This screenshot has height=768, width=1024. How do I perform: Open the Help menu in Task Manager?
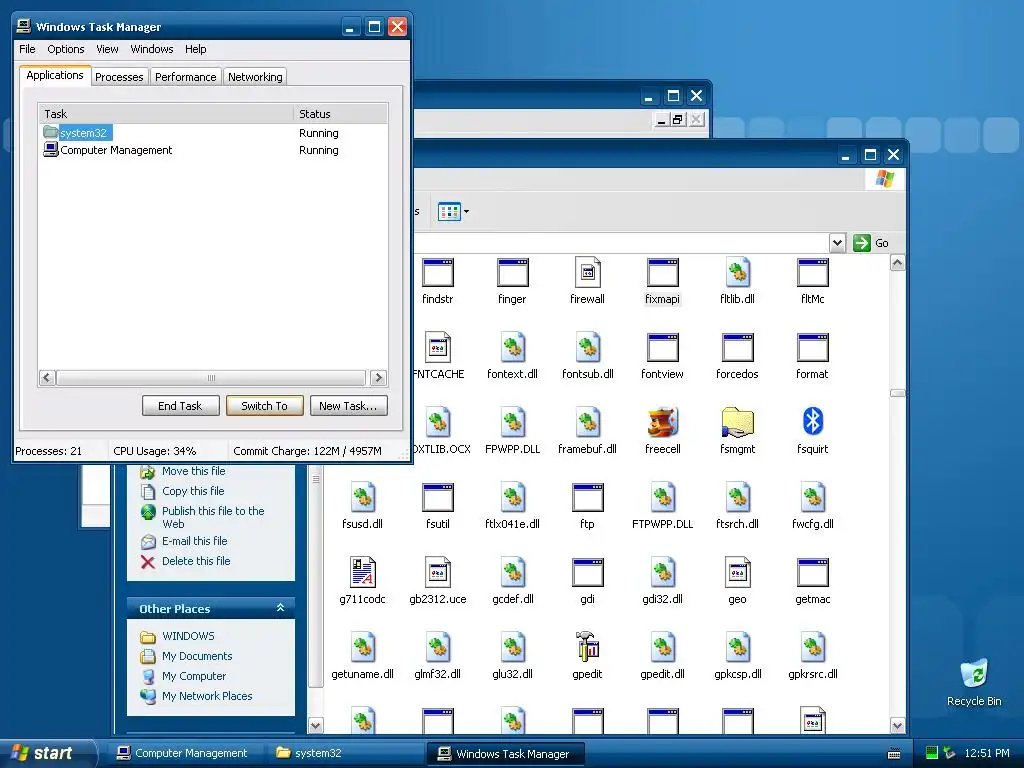coord(195,49)
